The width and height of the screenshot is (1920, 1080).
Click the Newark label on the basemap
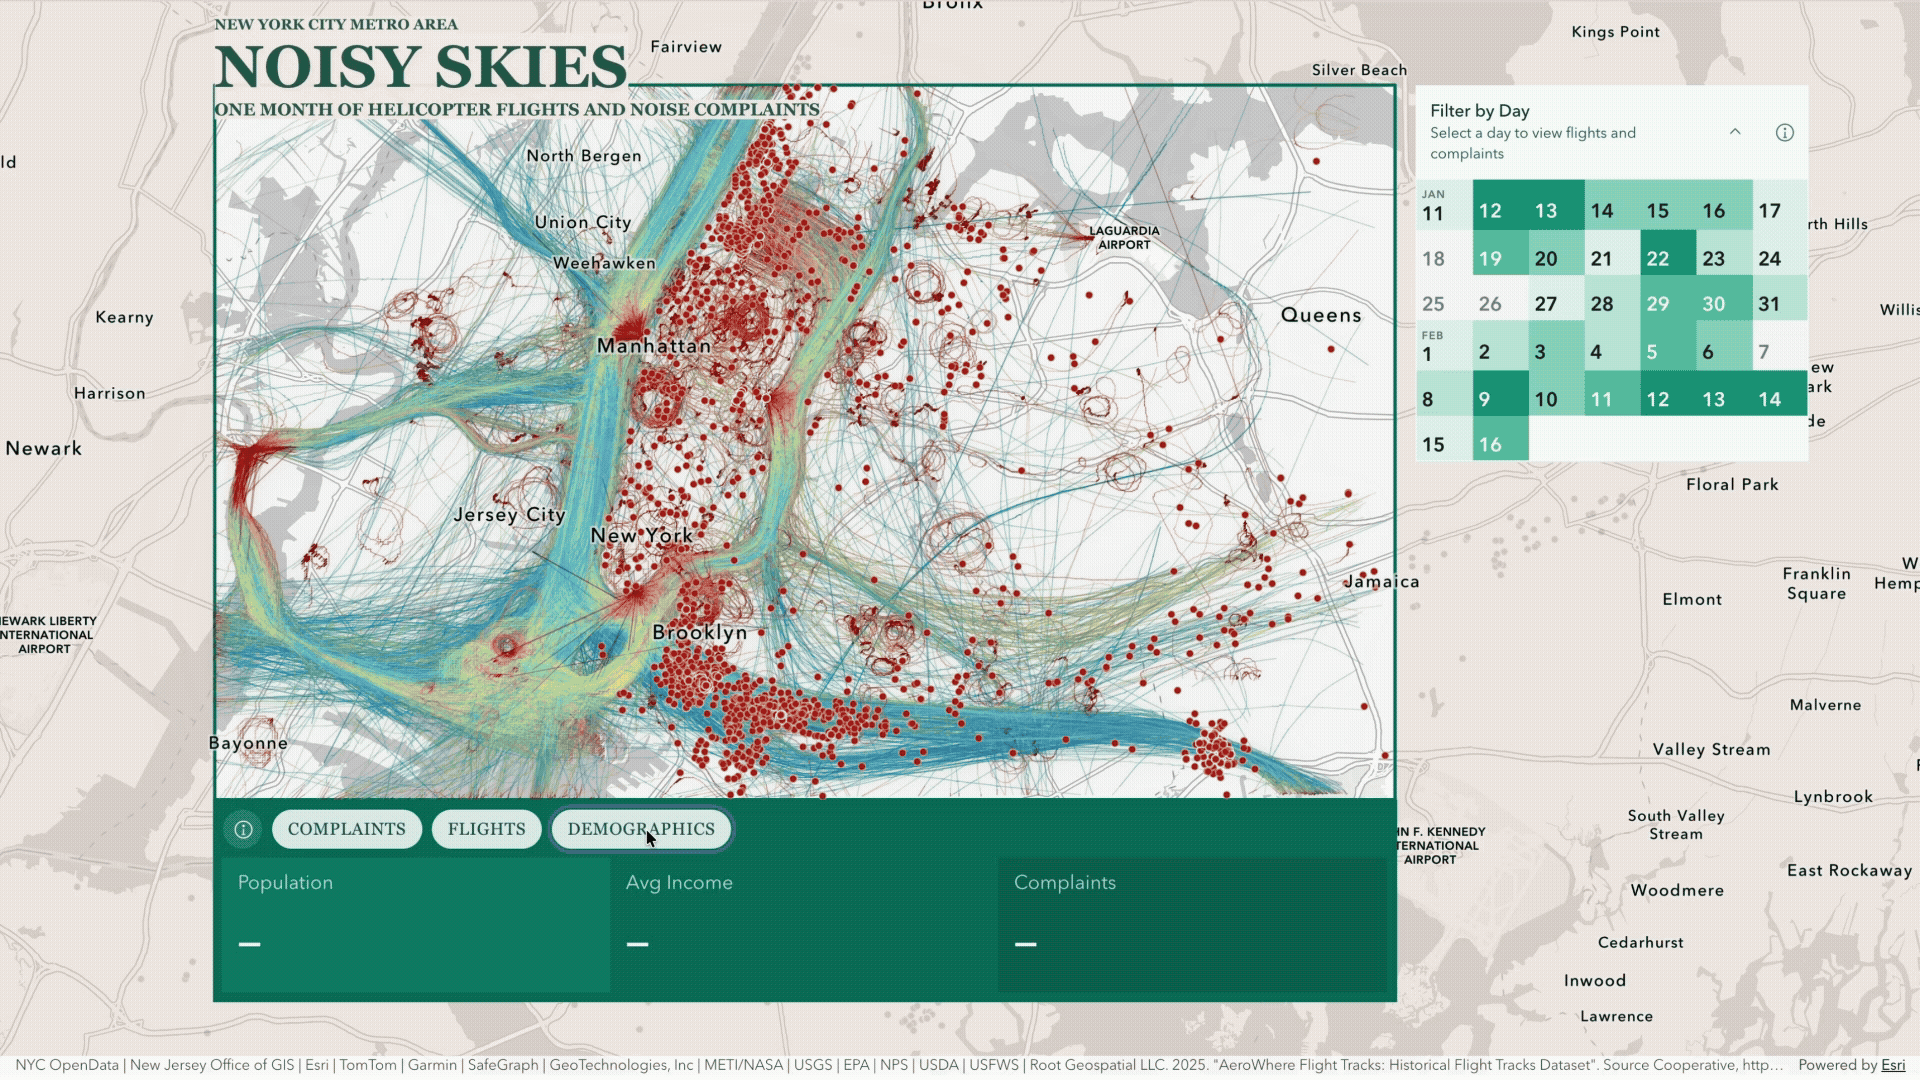coord(44,448)
